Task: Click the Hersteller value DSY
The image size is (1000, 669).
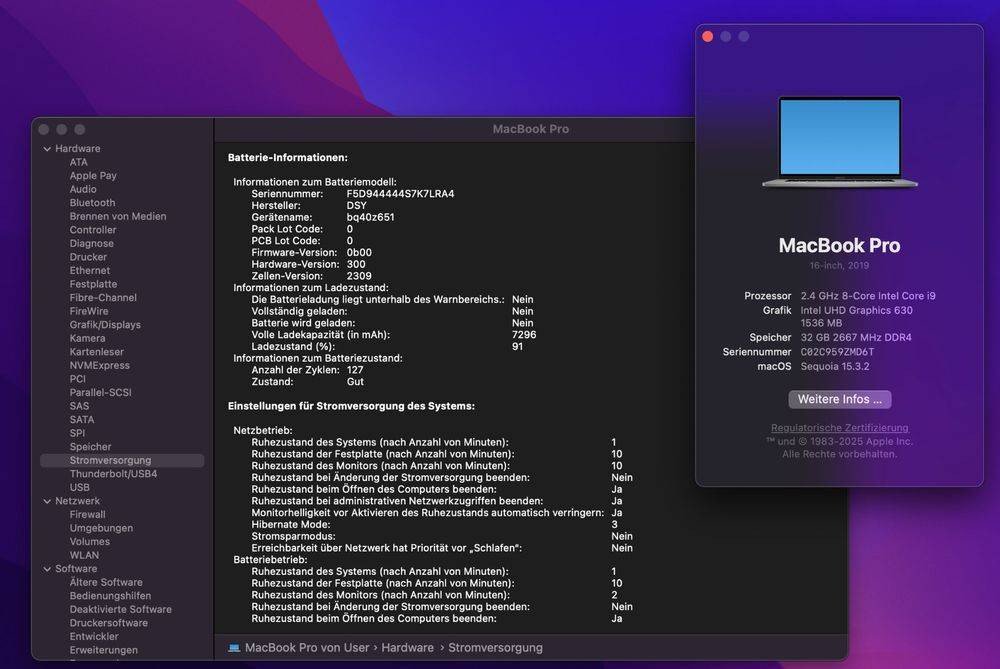Action: click(357, 206)
